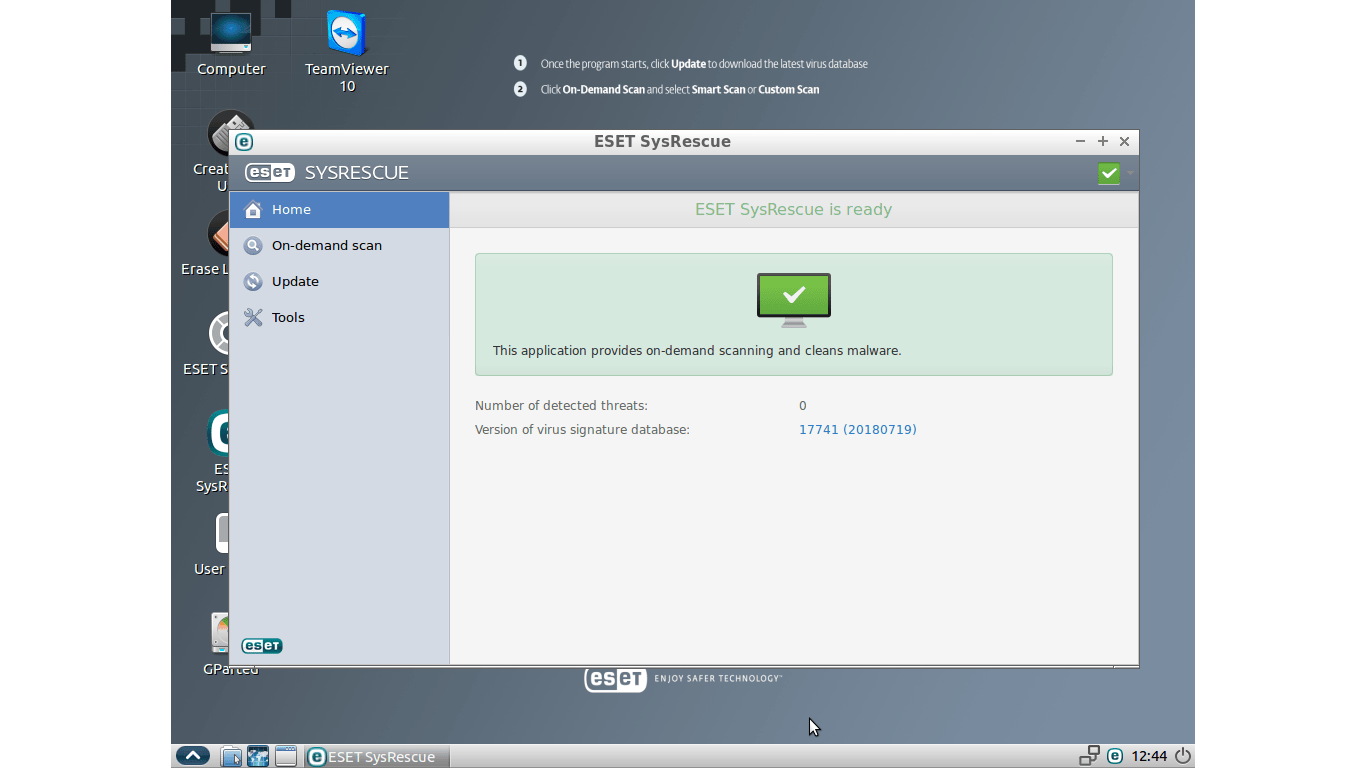This screenshot has height=768, width=1365.
Task: Launch TeamViewer 10 from the desktop
Action: 346,50
